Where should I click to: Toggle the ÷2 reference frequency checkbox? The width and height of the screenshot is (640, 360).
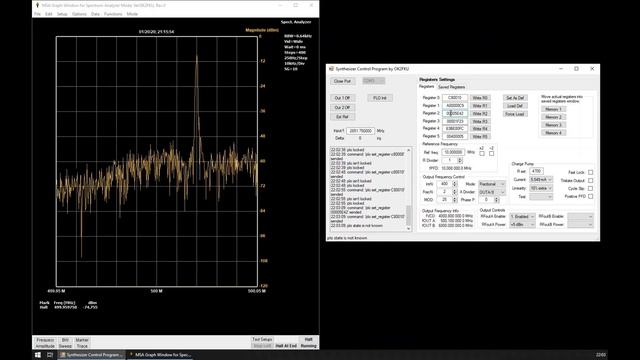pyautogui.click(x=491, y=153)
